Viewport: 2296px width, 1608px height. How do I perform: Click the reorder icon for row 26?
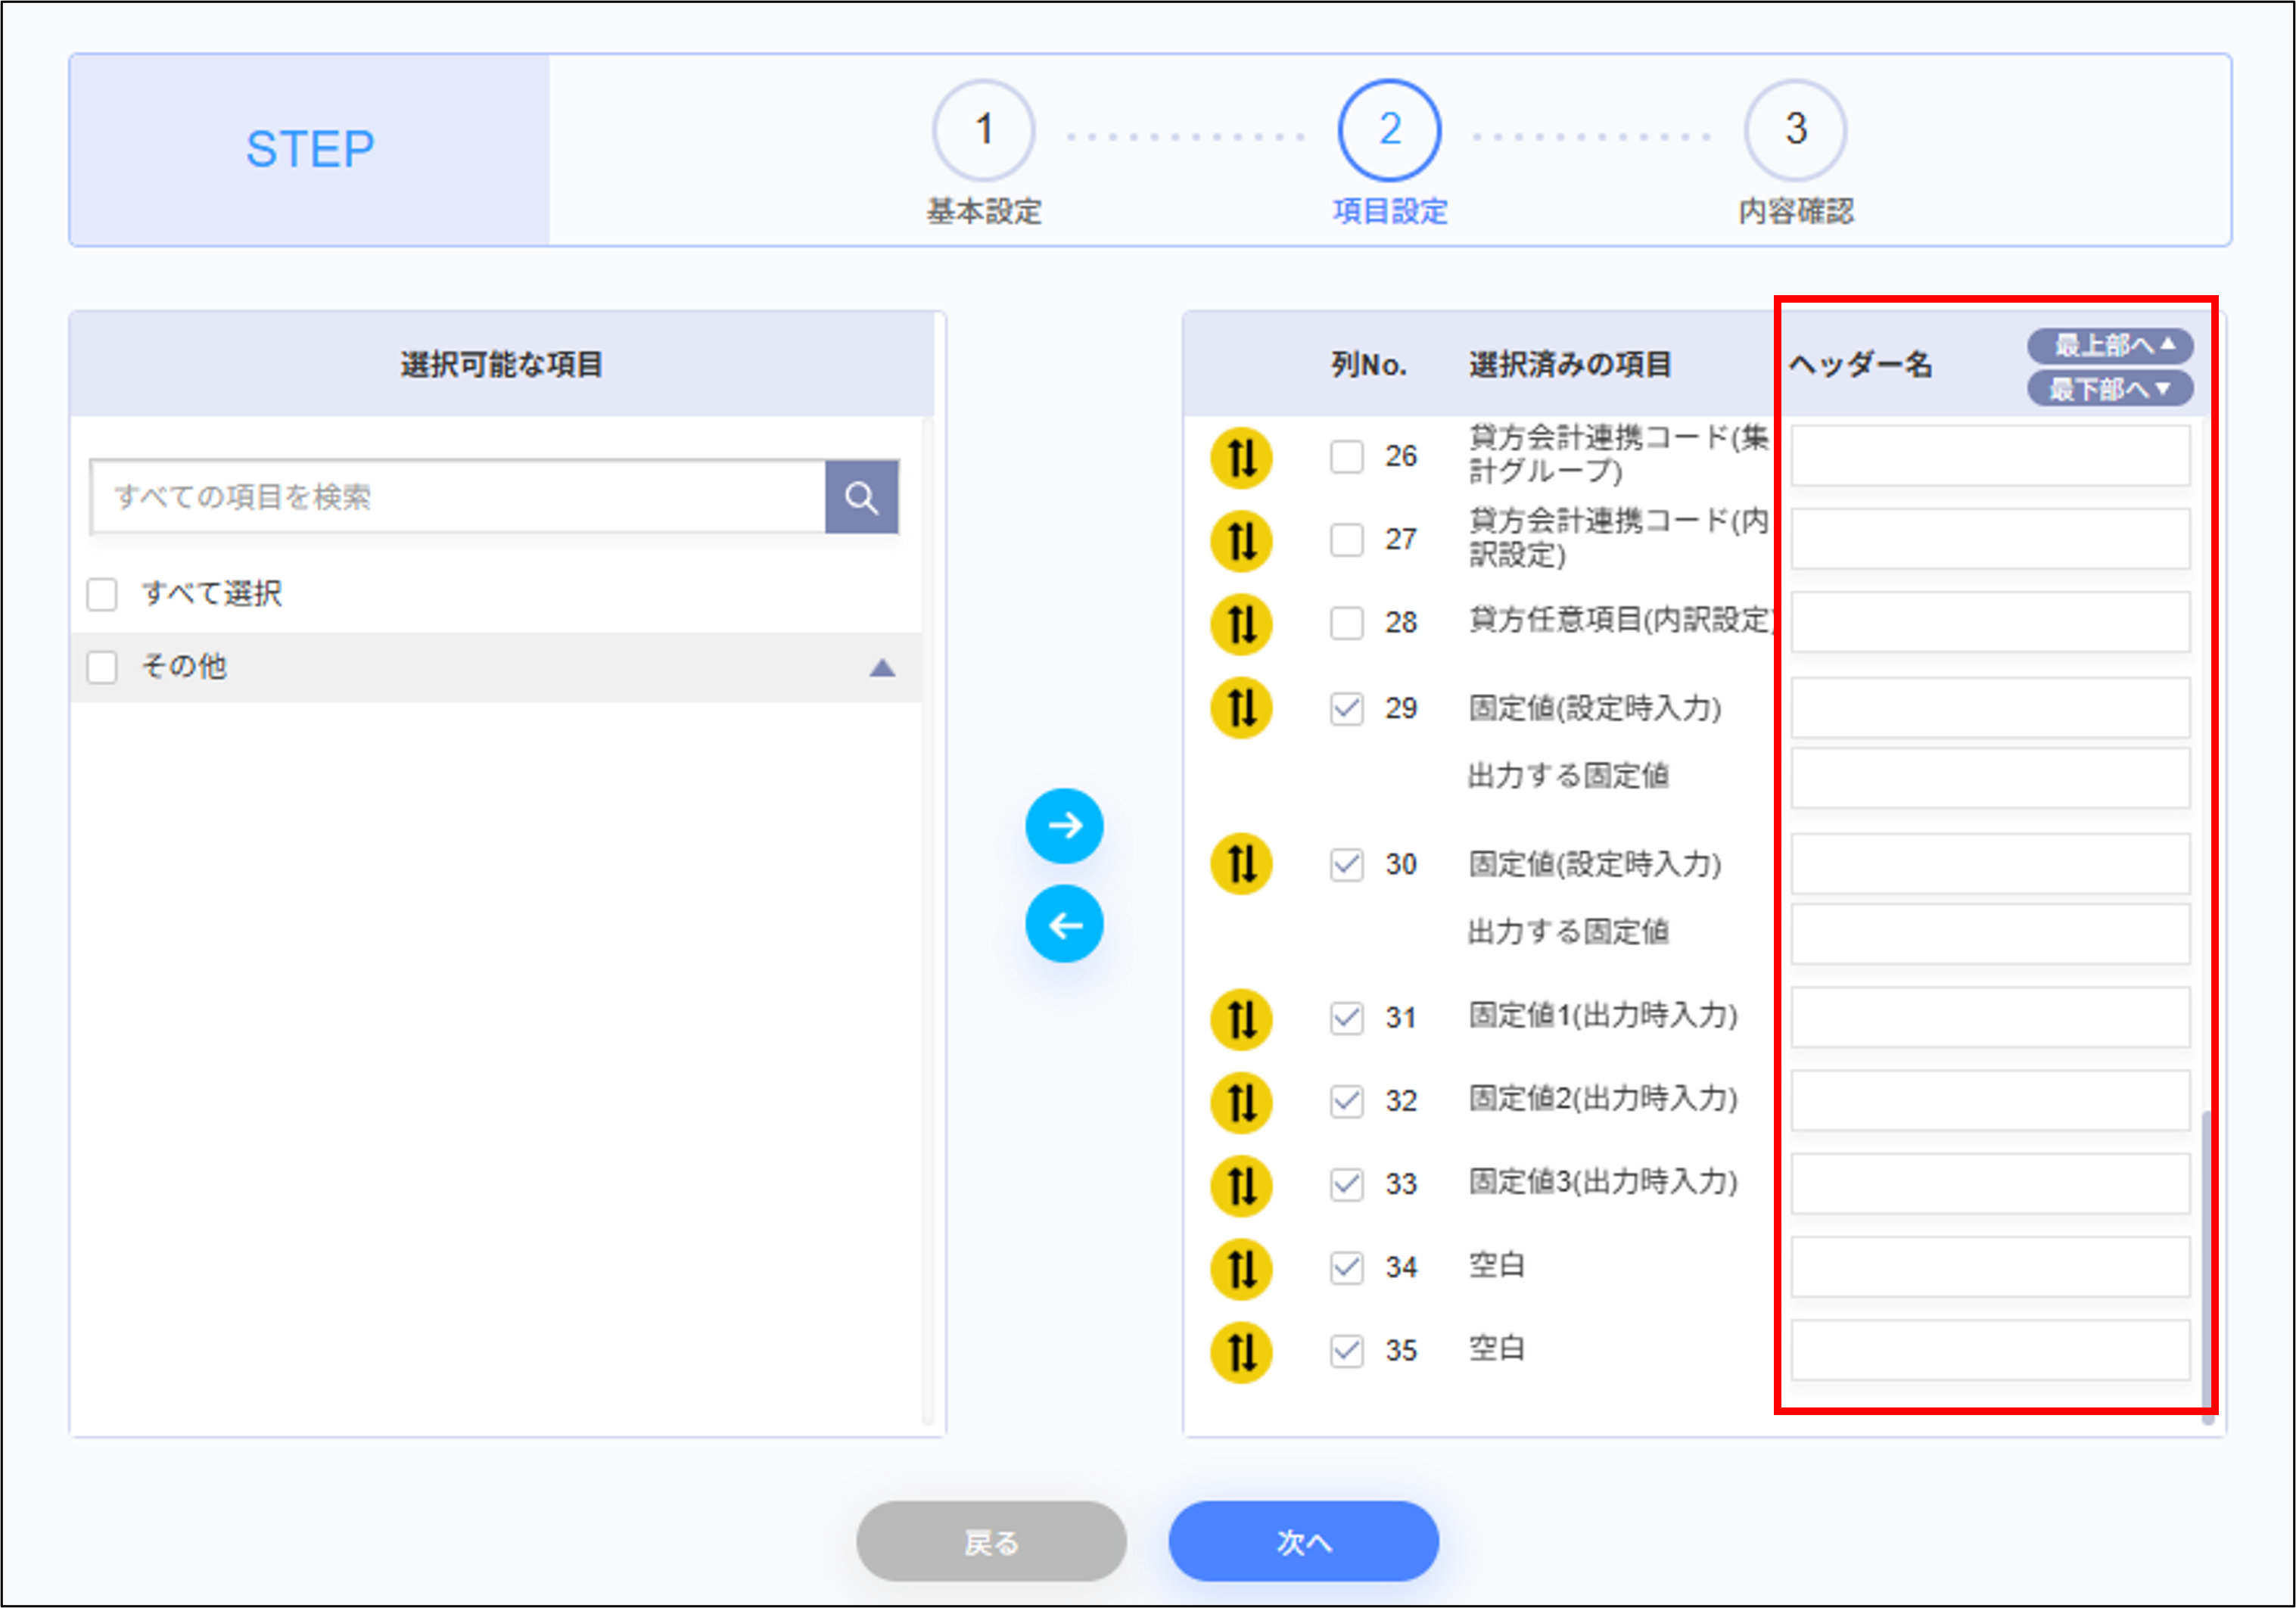[1241, 458]
